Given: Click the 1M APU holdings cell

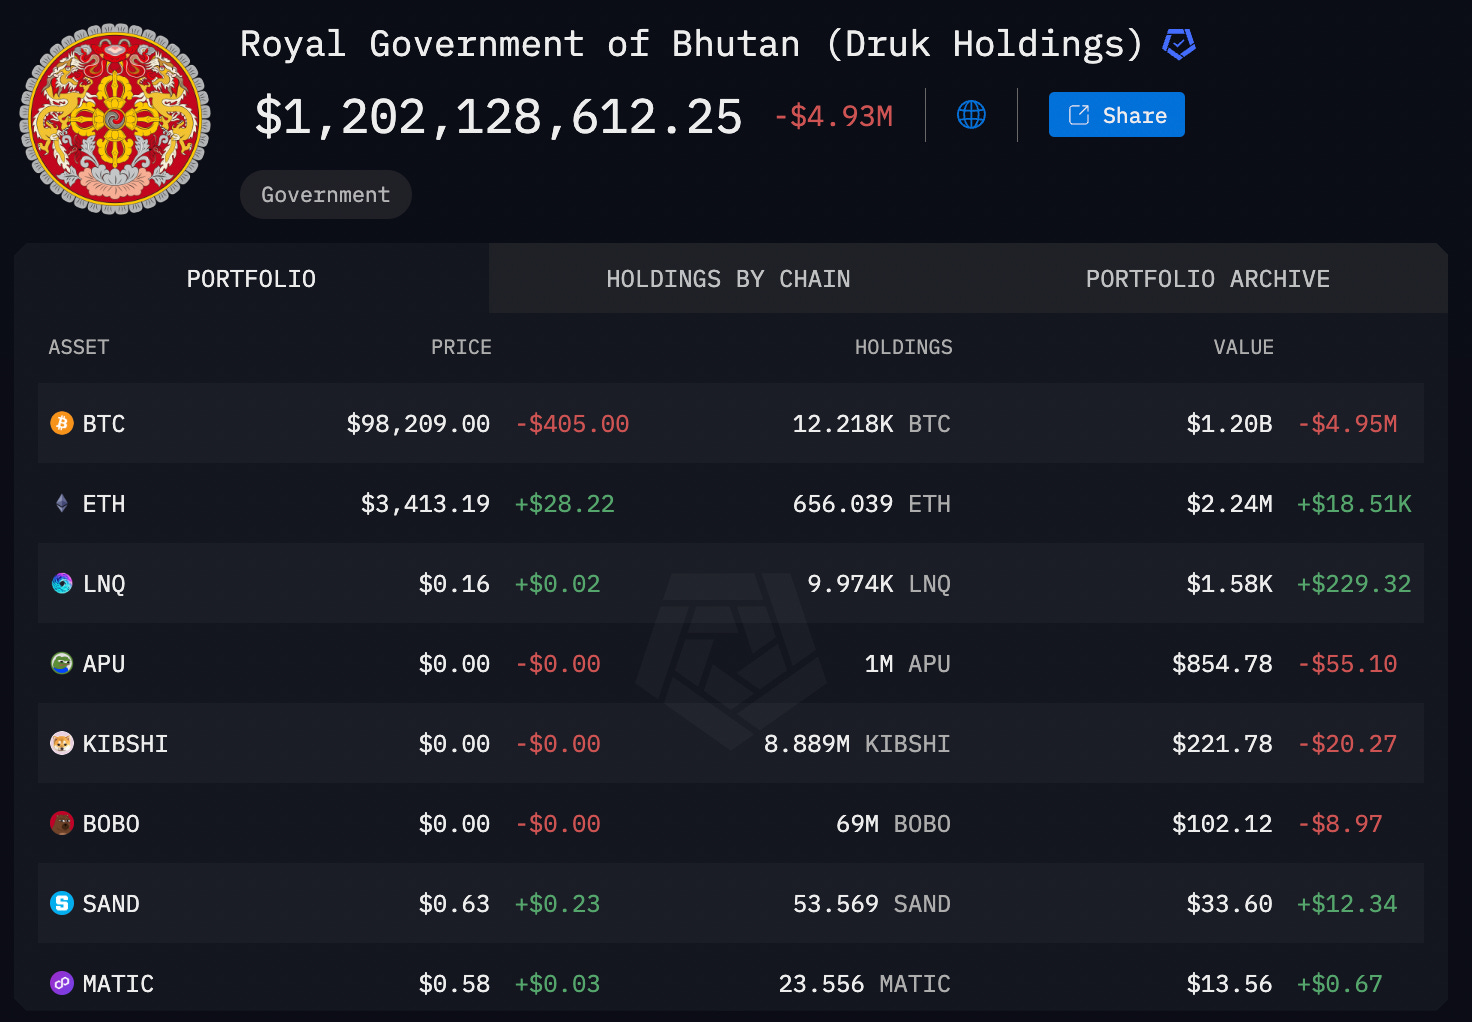Looking at the screenshot, I should [x=908, y=664].
